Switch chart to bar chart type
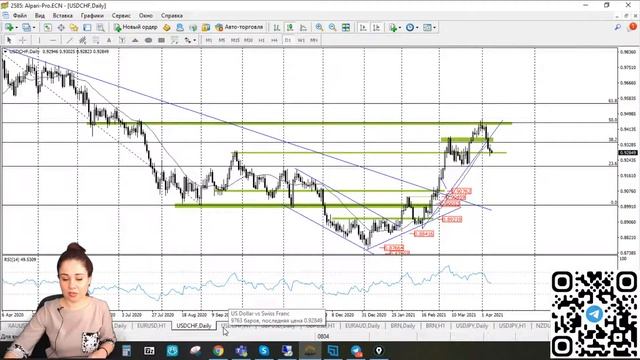This screenshot has width=640, height=360. pyautogui.click(x=277, y=27)
